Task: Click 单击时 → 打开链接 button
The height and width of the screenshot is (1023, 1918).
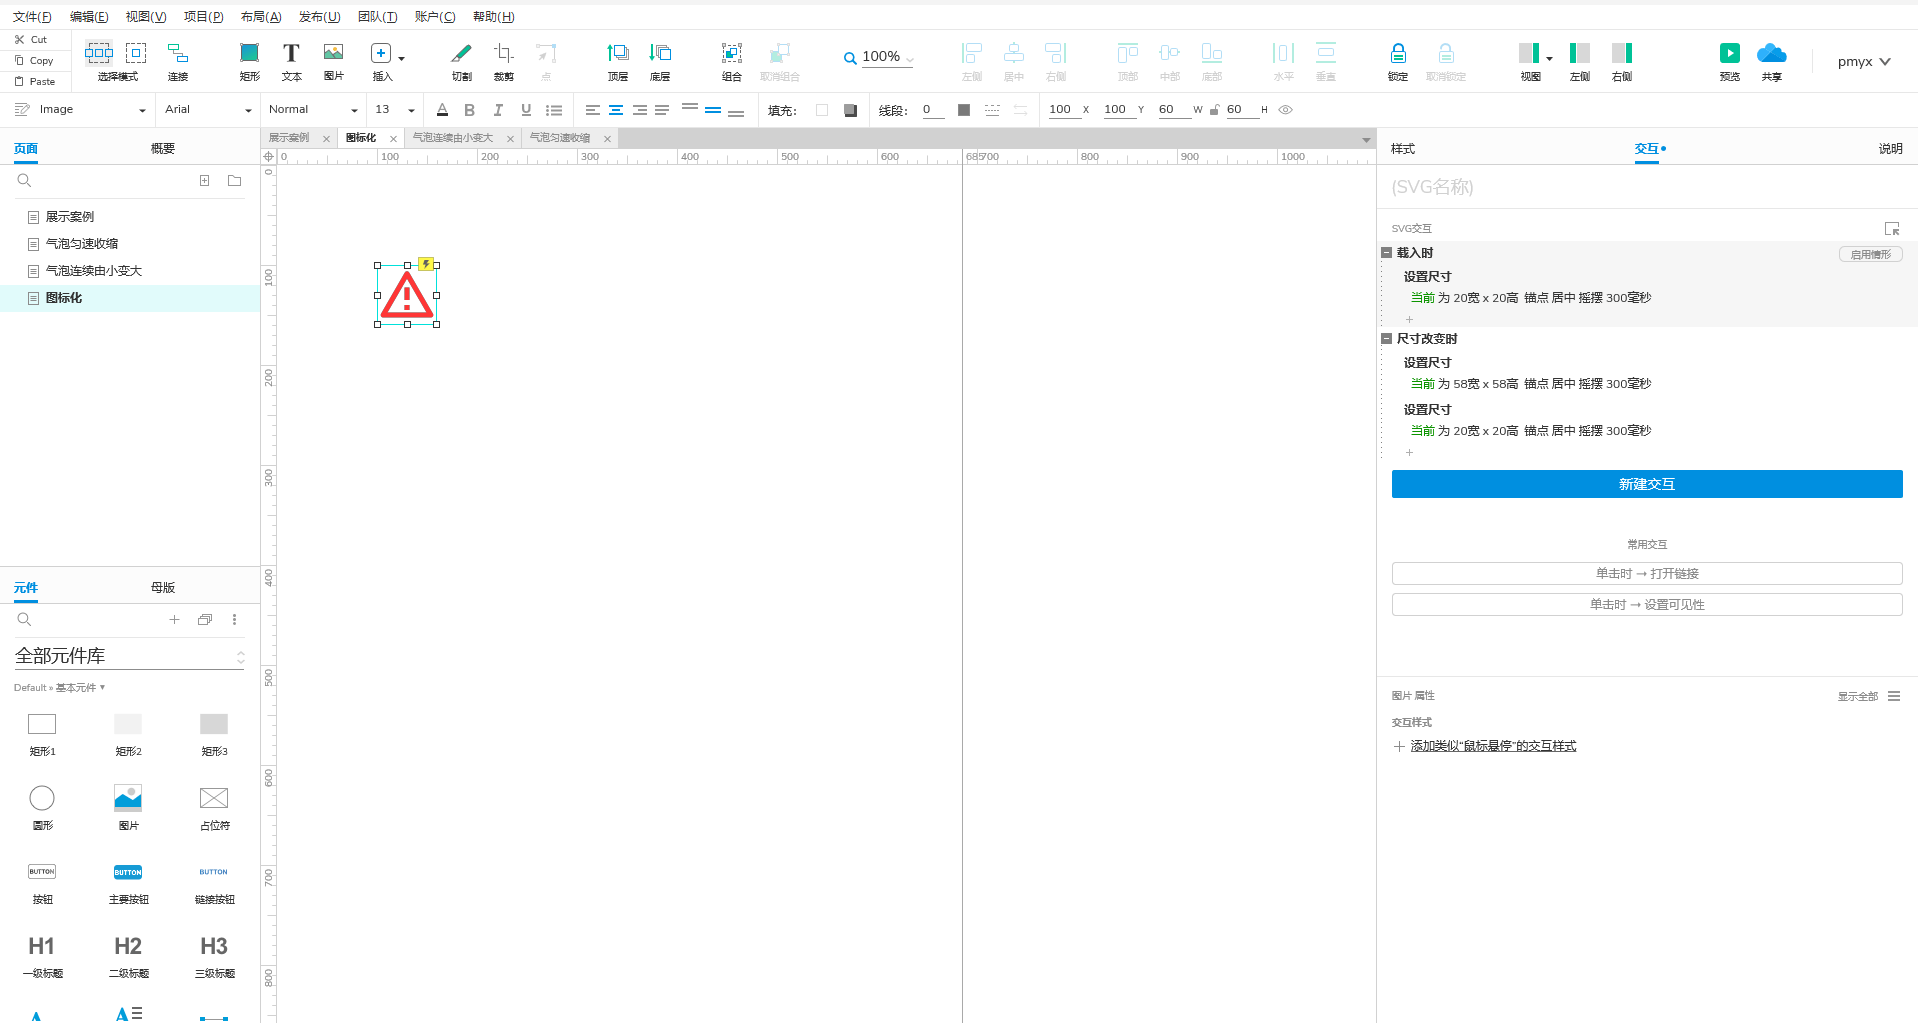Action: (x=1647, y=573)
